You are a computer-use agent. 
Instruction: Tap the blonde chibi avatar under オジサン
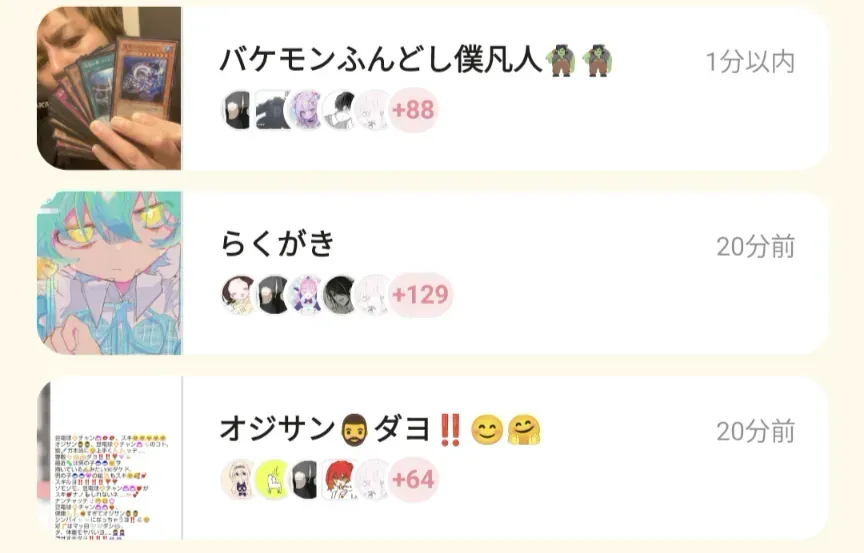(x=238, y=479)
